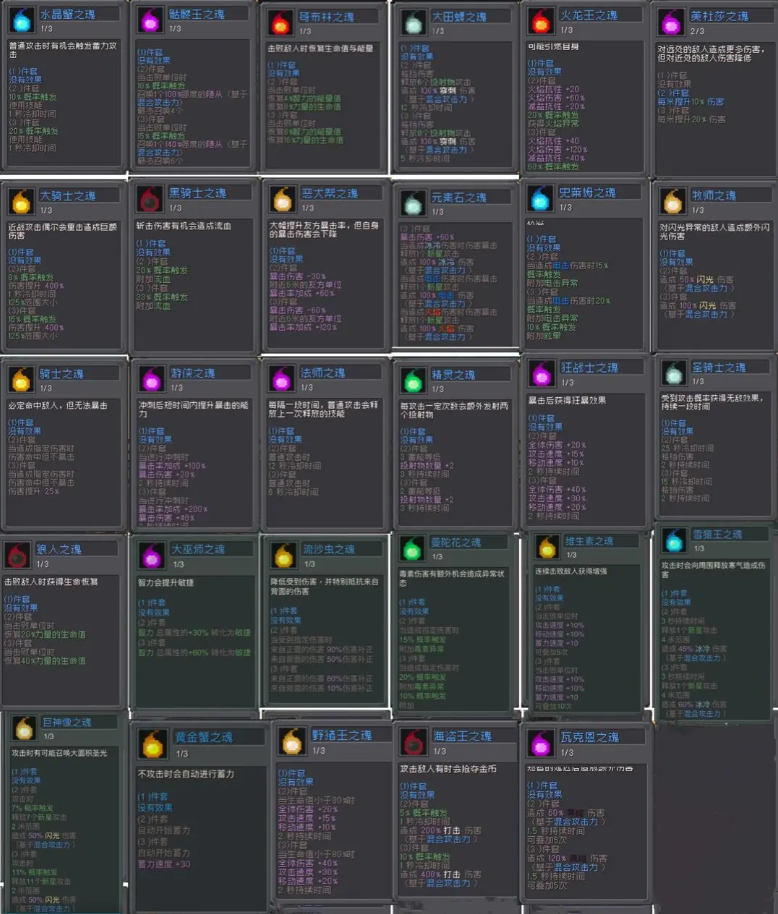Image resolution: width=778 pixels, height=914 pixels.
Task: Select the 史莱姆之魂 blue soul icon
Action: [x=540, y=199]
